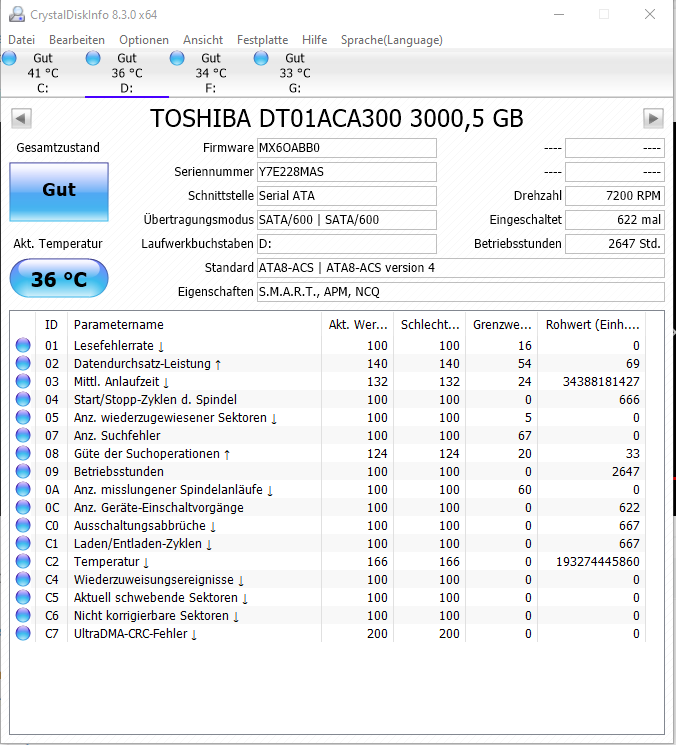Click status icon of Laden/Entladen-Zyklen row
The image size is (676, 745).
pos(23,543)
